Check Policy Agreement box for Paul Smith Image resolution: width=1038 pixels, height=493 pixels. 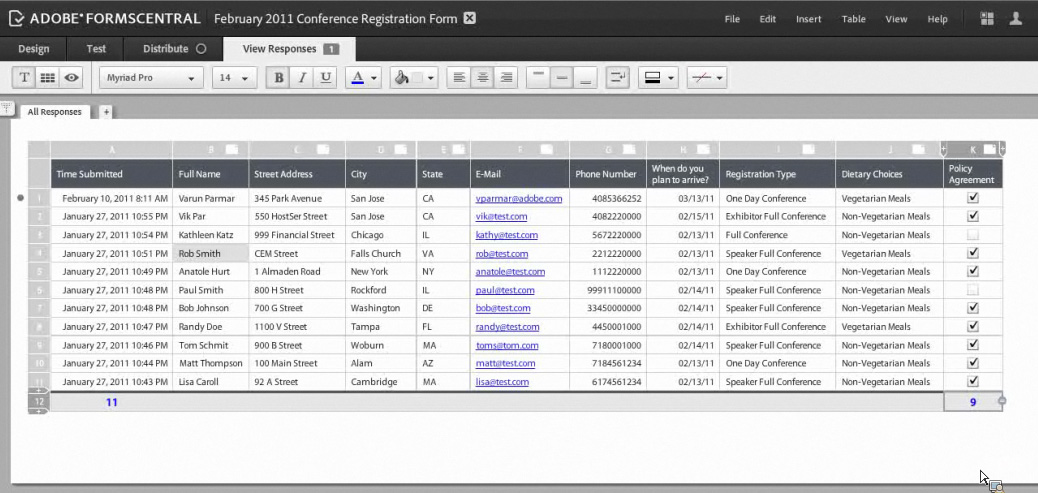[973, 290]
